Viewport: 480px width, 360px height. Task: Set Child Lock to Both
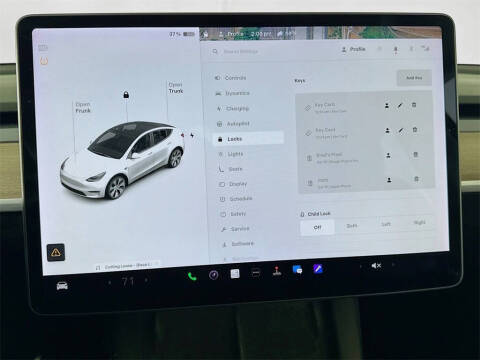tap(352, 226)
